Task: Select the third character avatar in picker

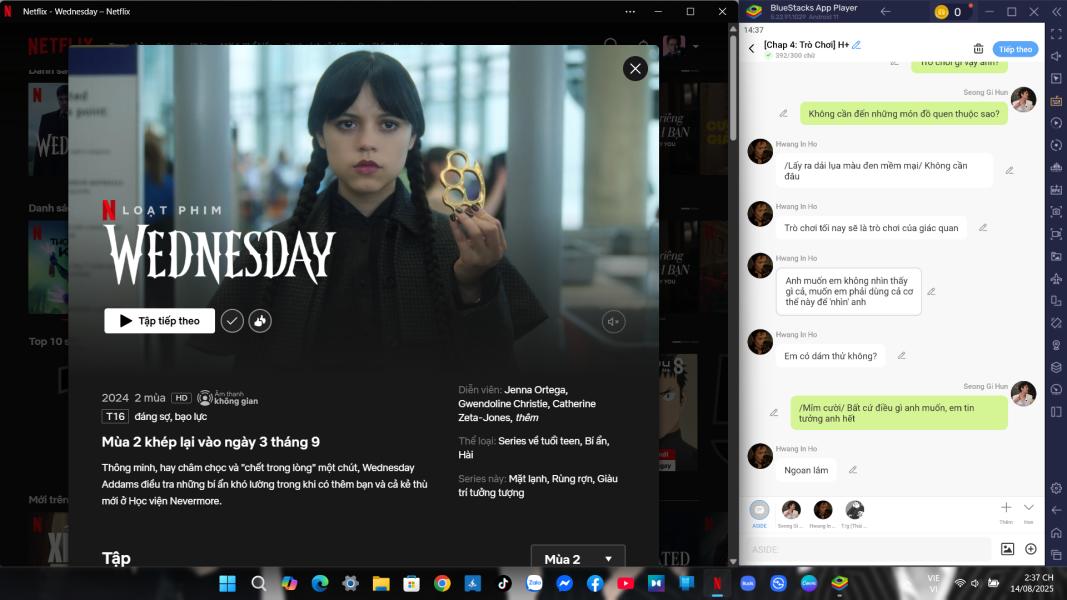Action: pos(854,513)
